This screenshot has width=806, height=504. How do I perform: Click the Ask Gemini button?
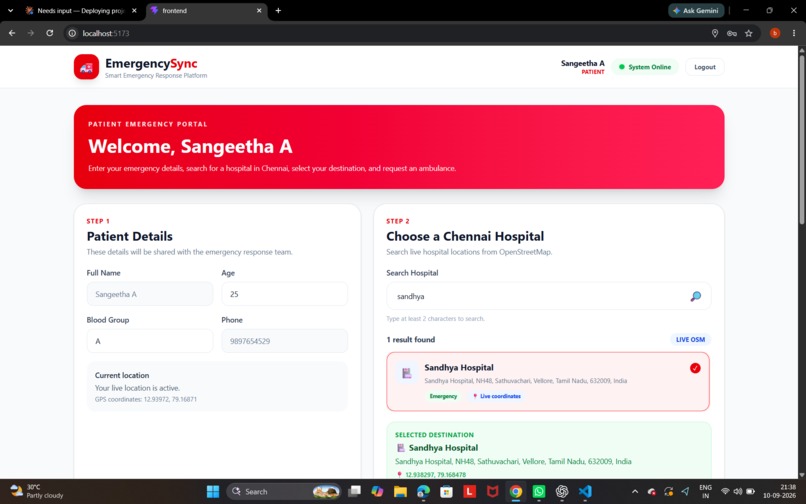coord(696,10)
